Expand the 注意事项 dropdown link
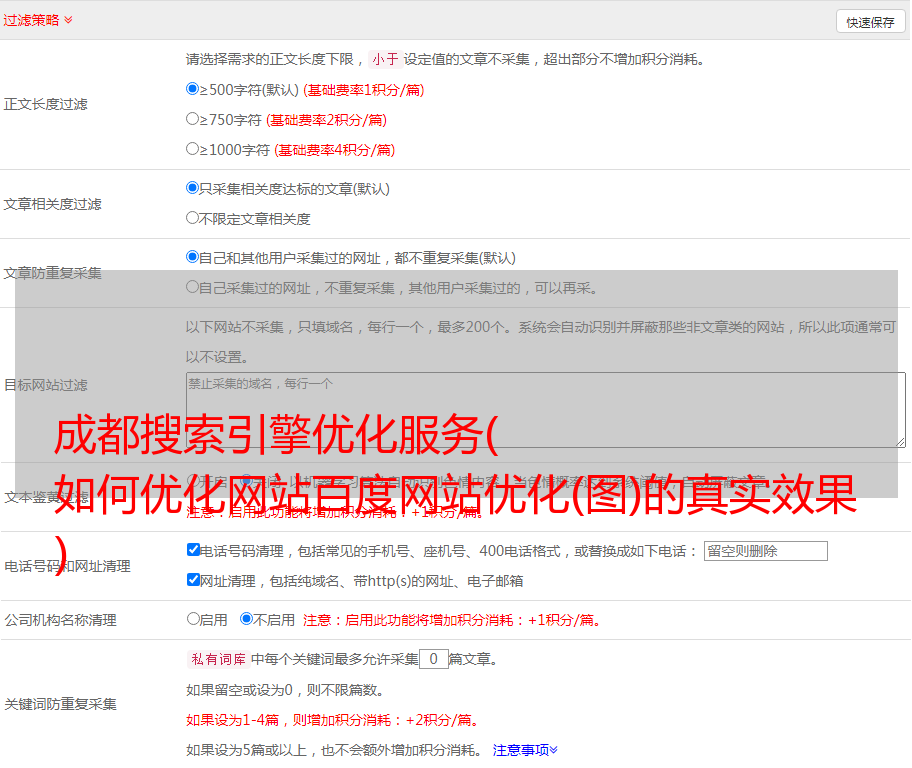The height and width of the screenshot is (768, 912). [525, 749]
